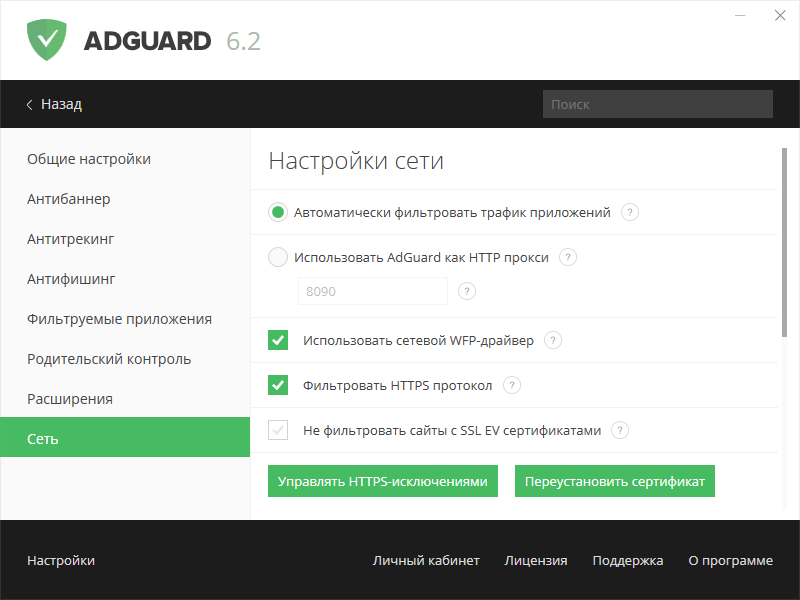Open Родительский контроль section

point(125,359)
